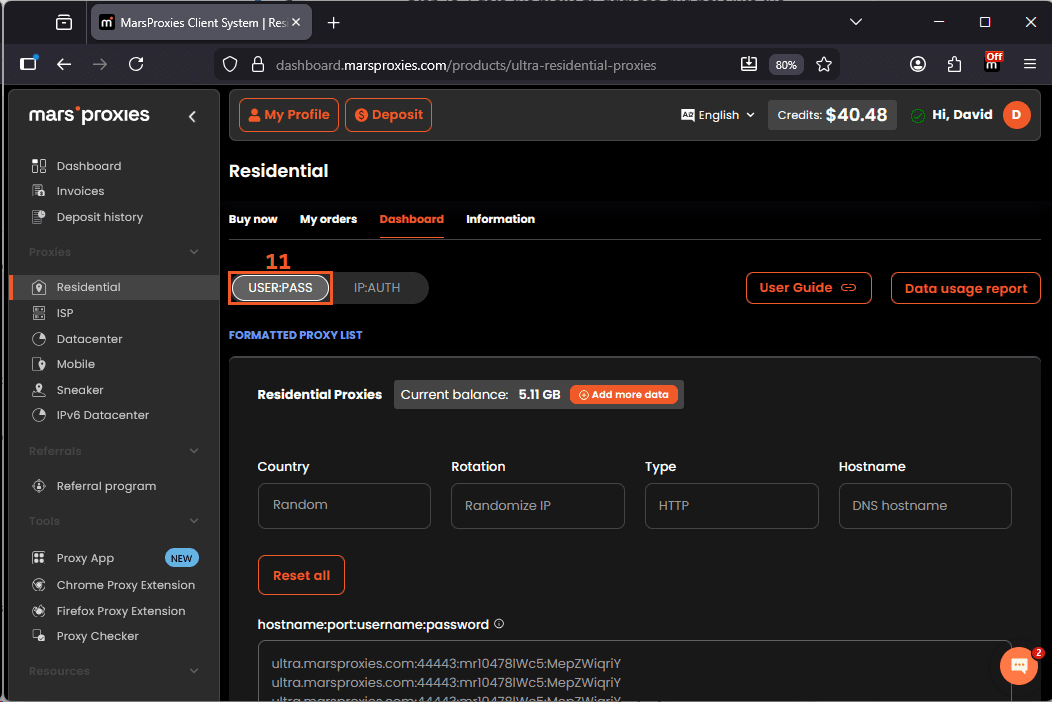
Task: Open the User Guide link button
Action: (x=808, y=288)
